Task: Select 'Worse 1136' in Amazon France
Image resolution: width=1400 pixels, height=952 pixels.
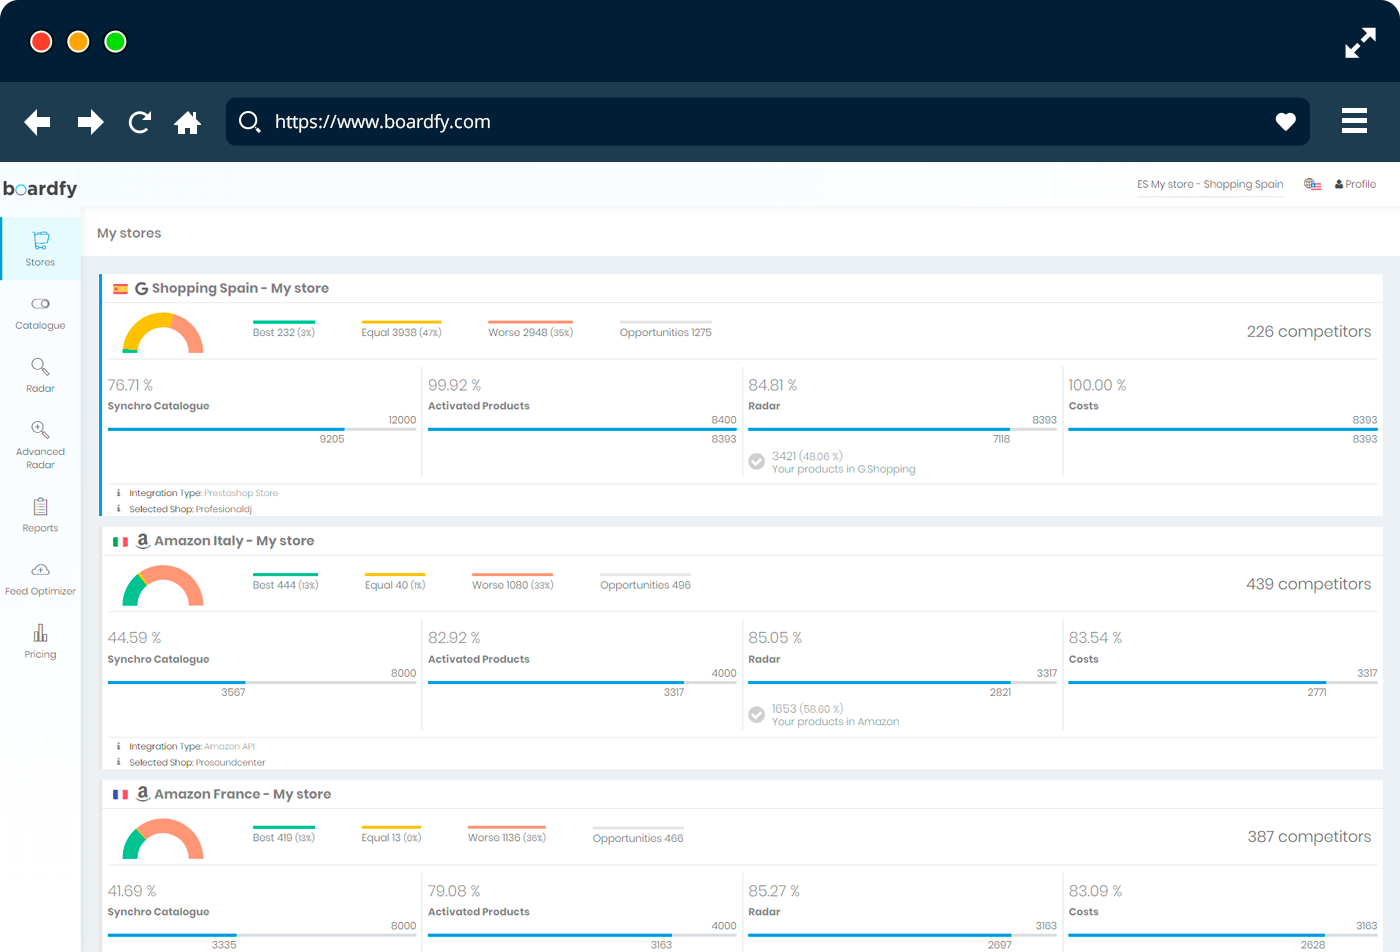Action: point(507,835)
